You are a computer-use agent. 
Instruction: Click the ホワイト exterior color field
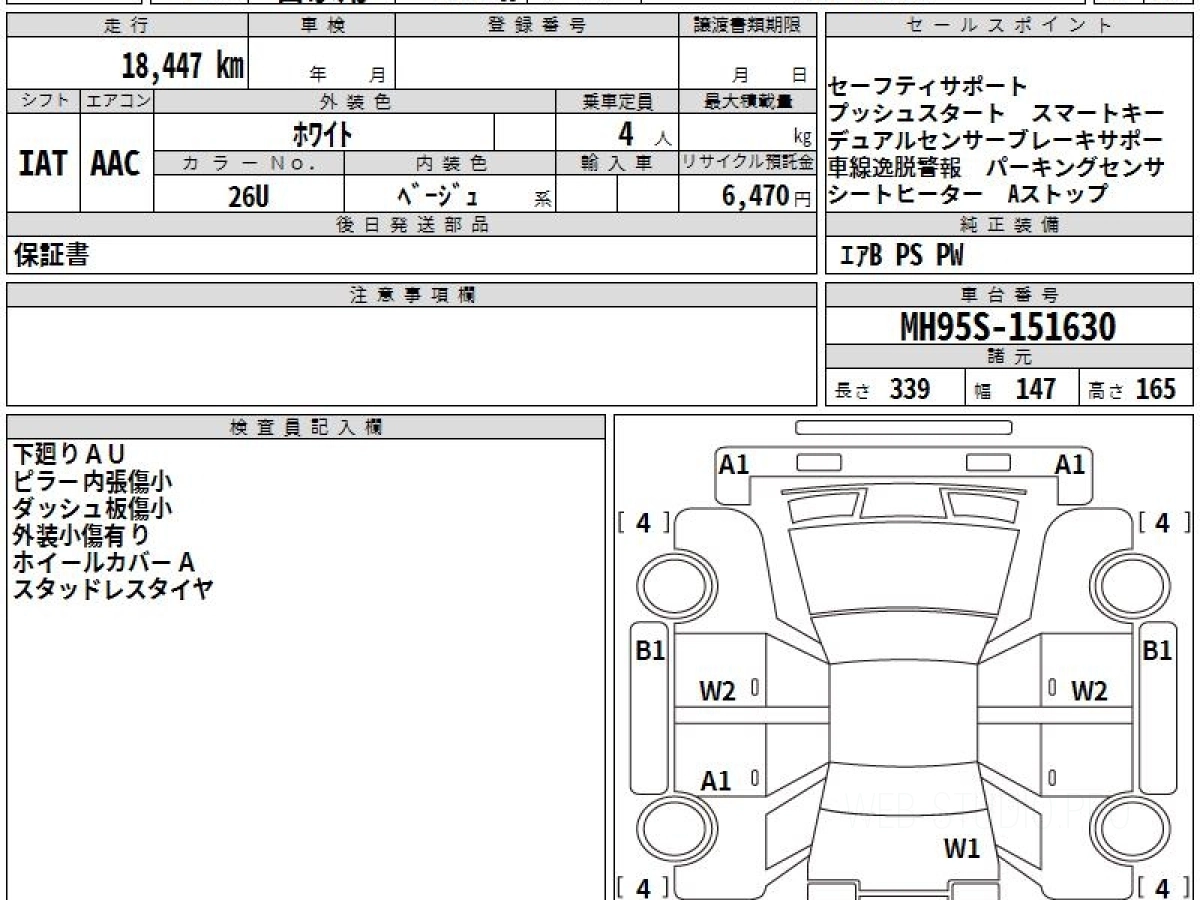pyautogui.click(x=324, y=132)
